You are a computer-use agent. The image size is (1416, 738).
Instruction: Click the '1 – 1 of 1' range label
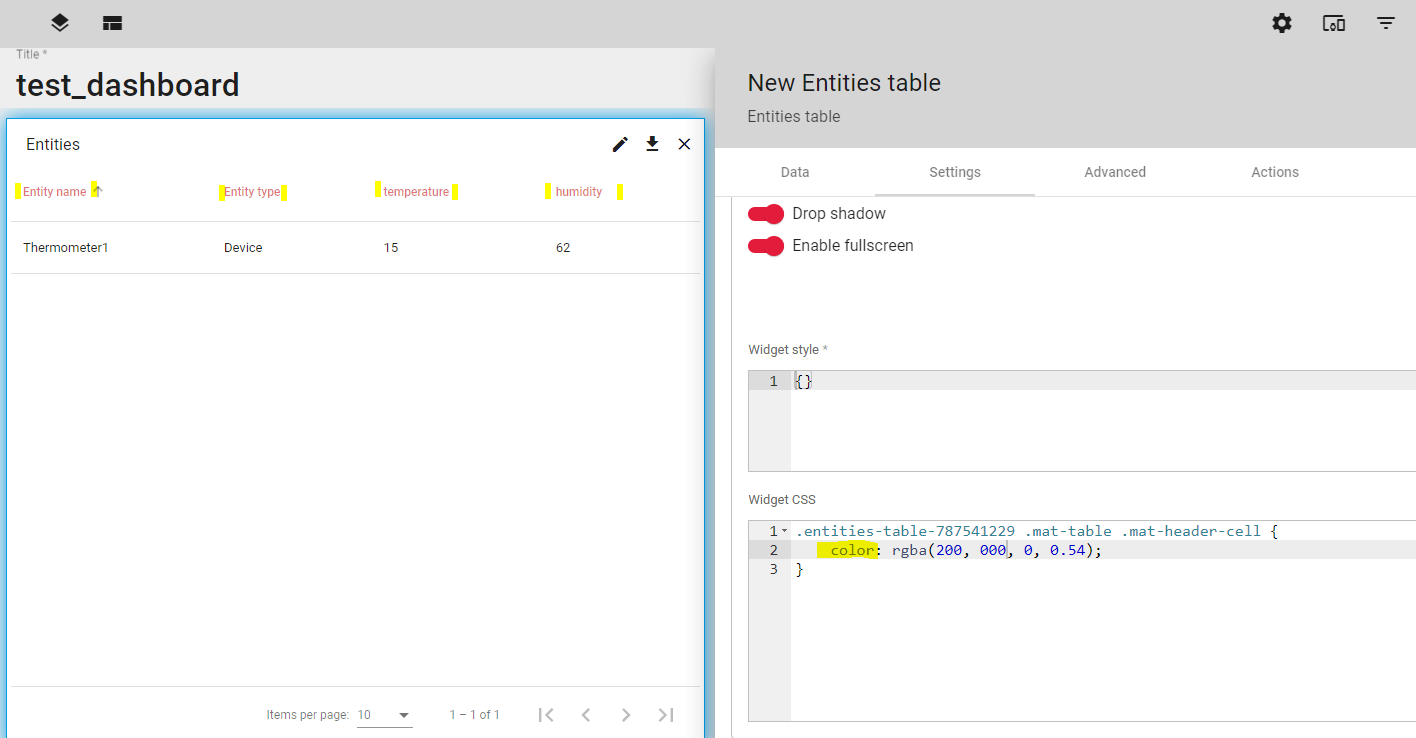tap(475, 715)
